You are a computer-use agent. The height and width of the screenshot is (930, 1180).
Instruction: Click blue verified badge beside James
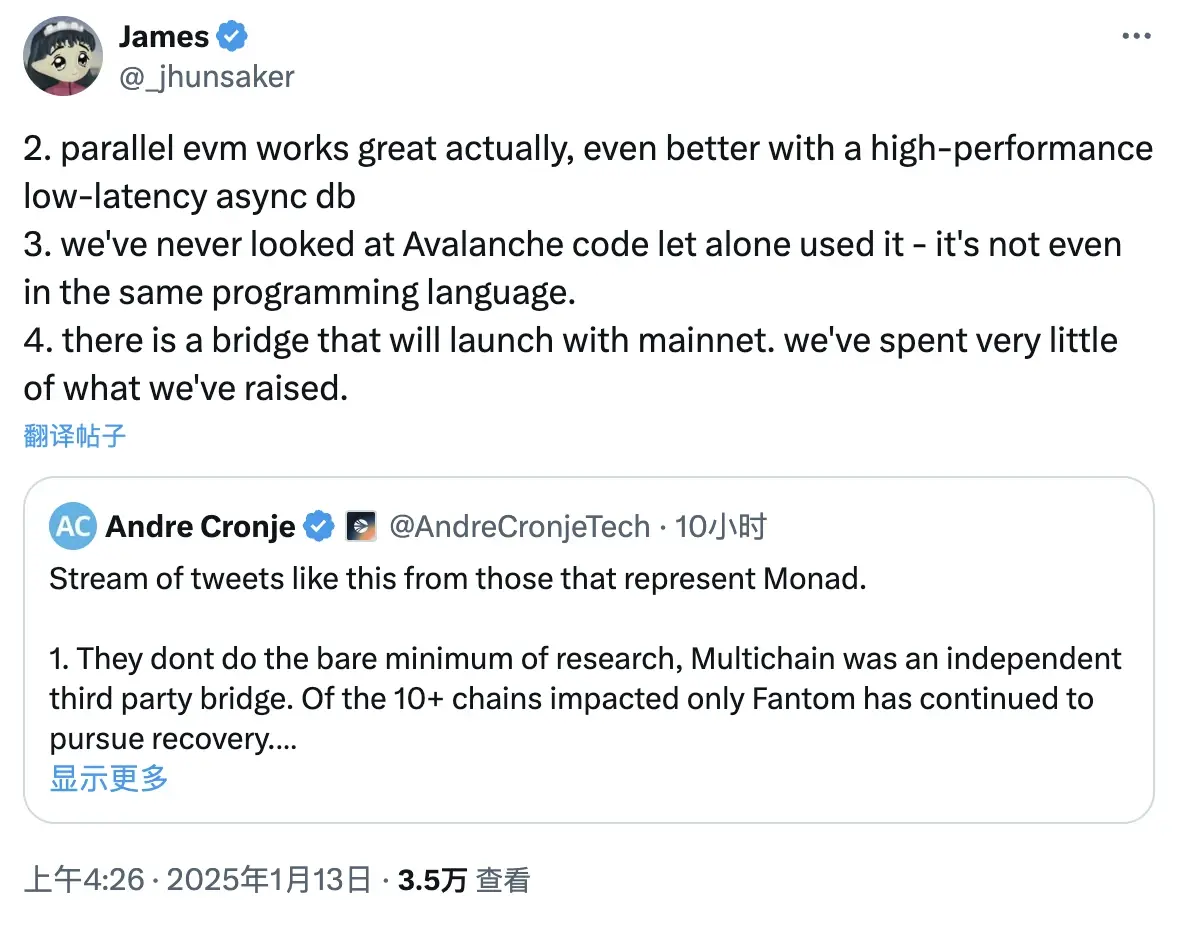[x=233, y=37]
